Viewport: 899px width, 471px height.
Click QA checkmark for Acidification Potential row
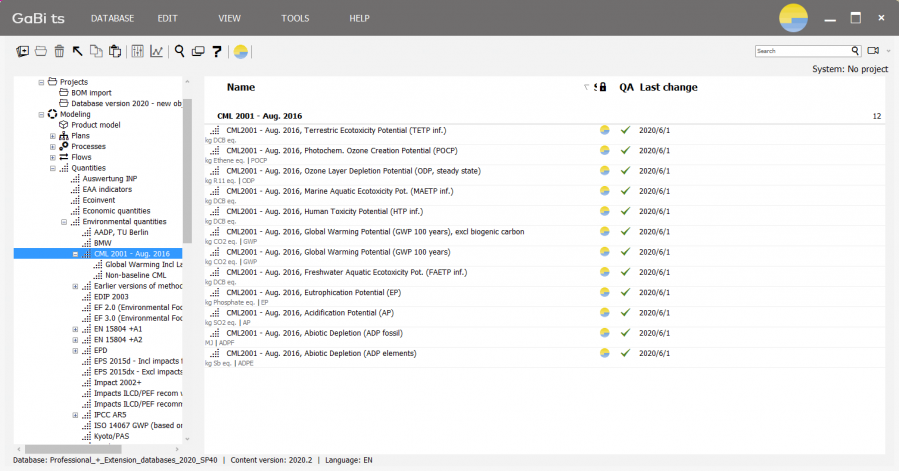click(x=626, y=312)
